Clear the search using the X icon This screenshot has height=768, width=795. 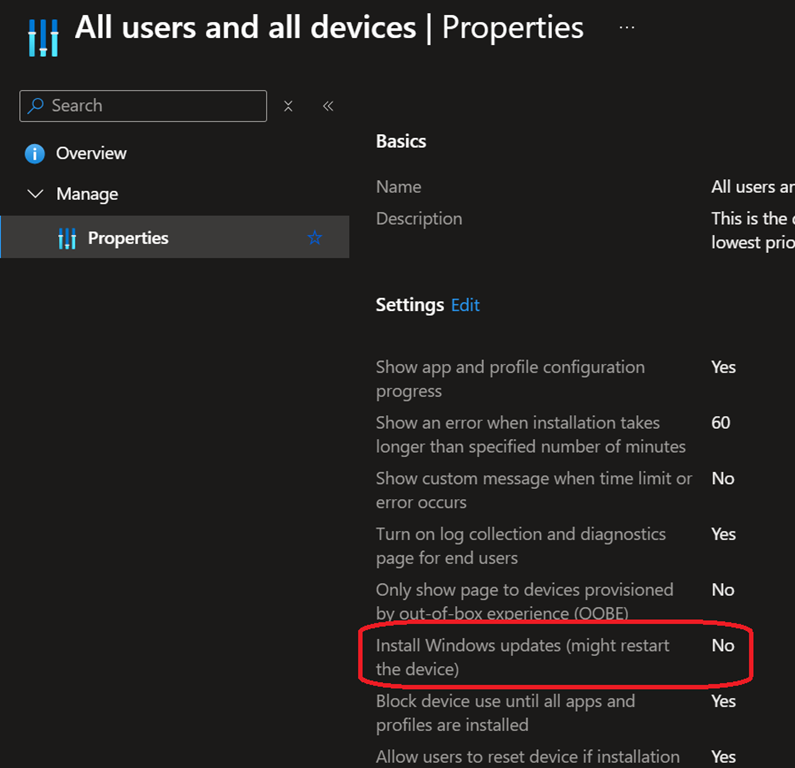288,106
